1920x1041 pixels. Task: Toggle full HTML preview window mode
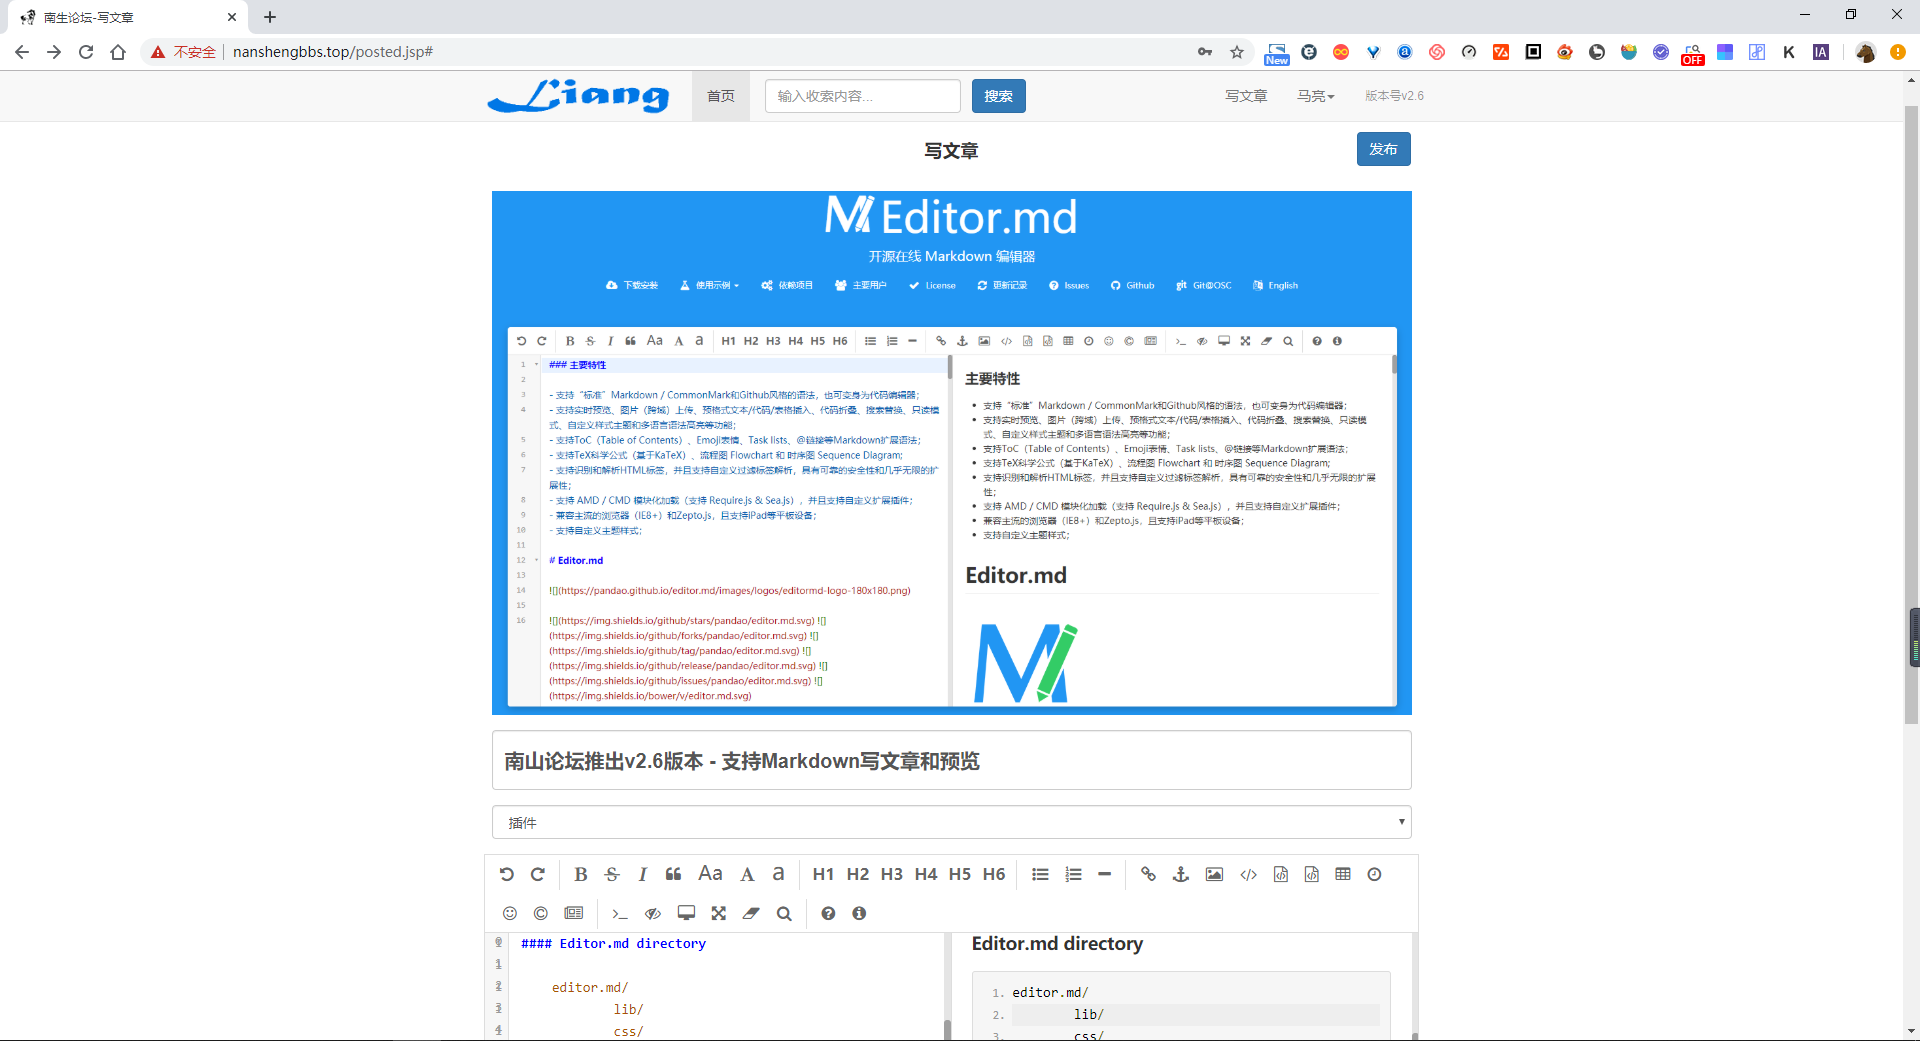point(686,913)
